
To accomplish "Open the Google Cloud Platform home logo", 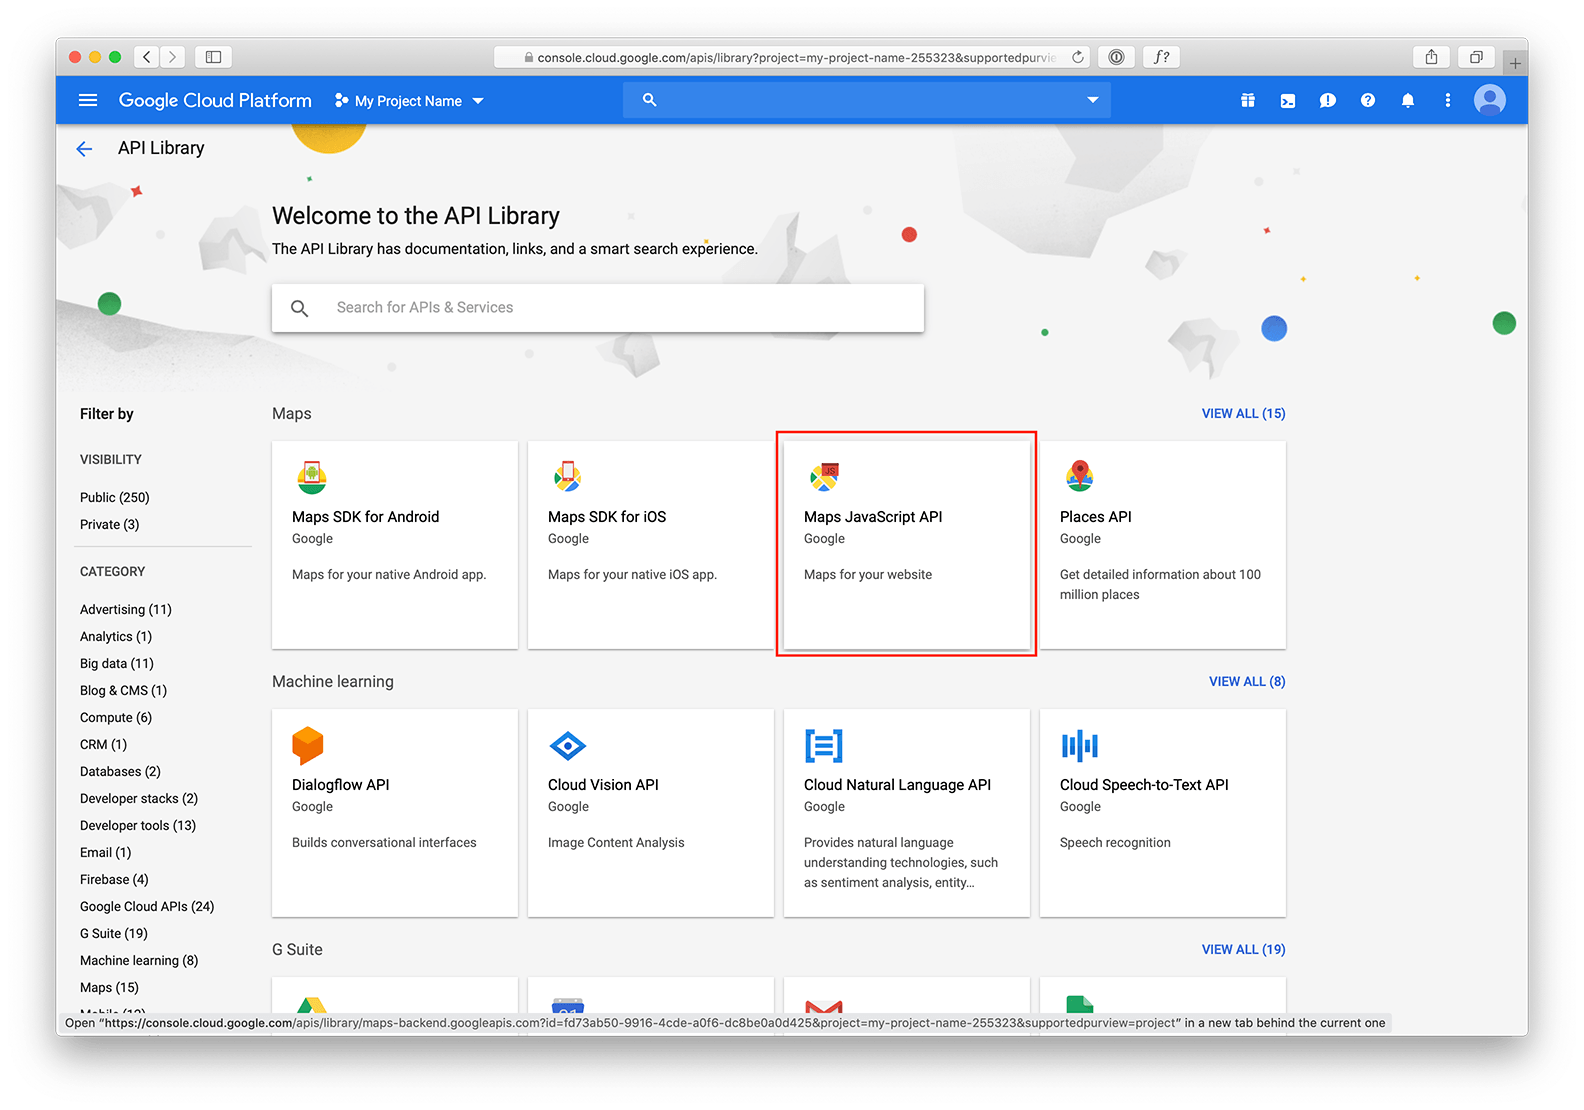I will point(215,100).
